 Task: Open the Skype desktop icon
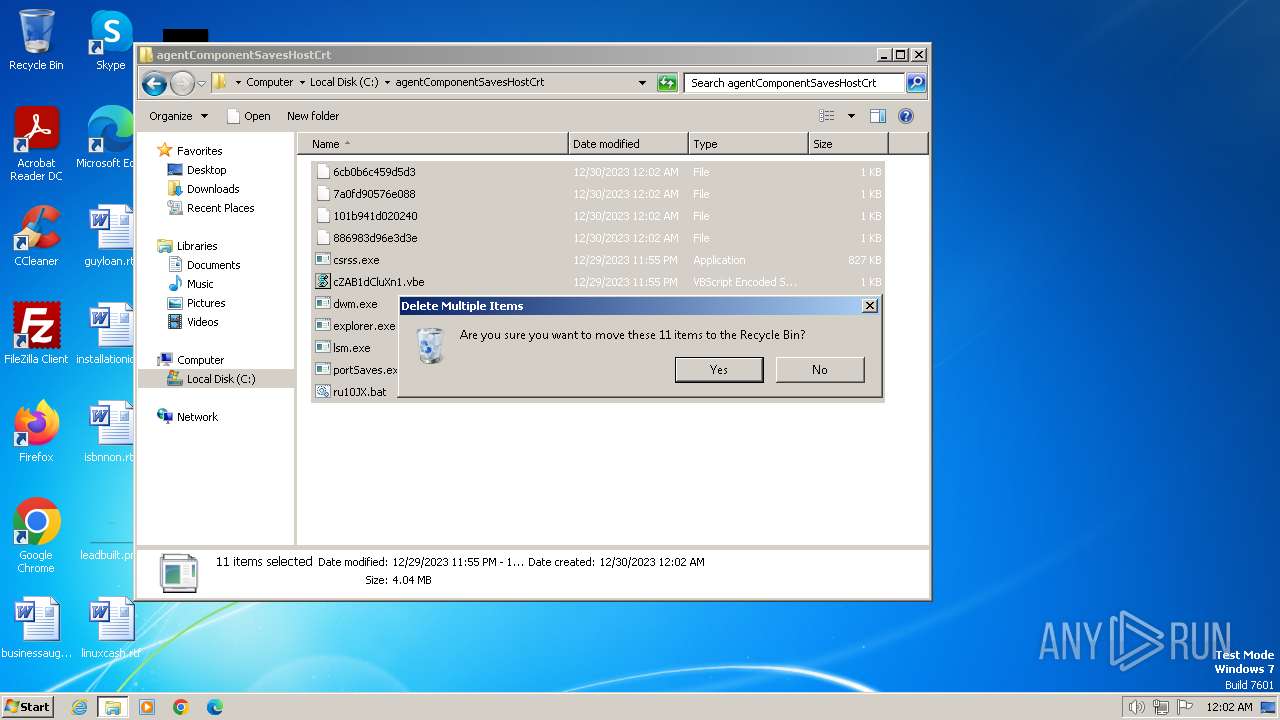tap(111, 41)
